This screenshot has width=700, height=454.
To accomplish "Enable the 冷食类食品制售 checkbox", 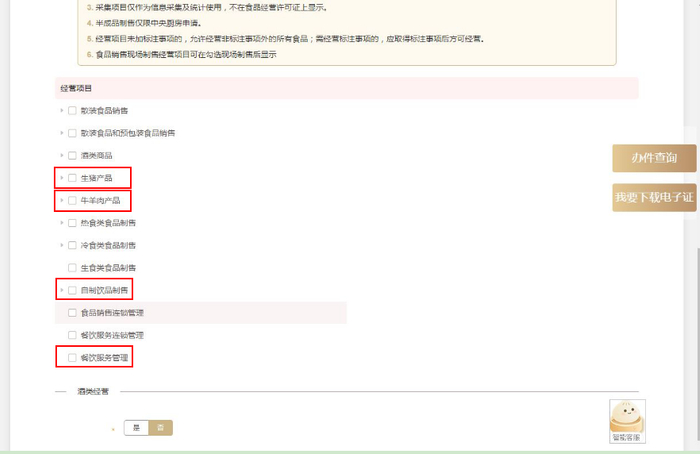I will click(x=72, y=245).
